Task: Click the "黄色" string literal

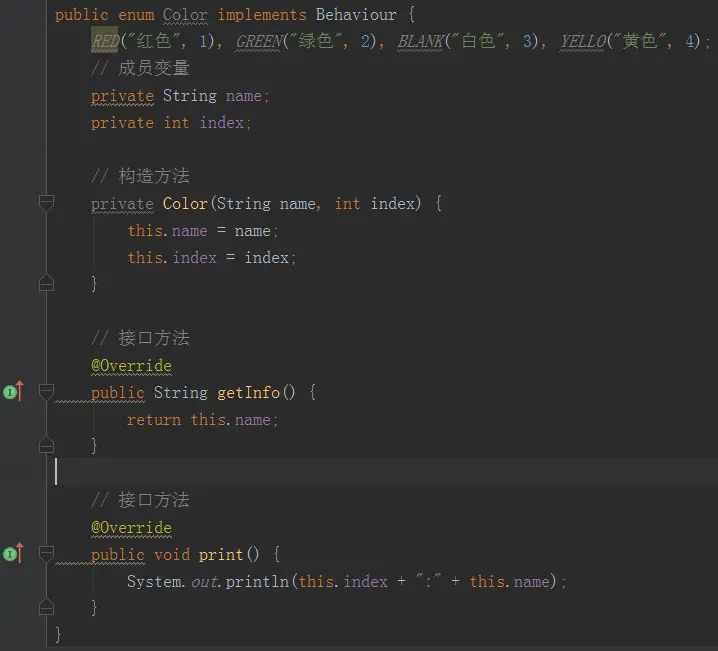Action: point(640,41)
